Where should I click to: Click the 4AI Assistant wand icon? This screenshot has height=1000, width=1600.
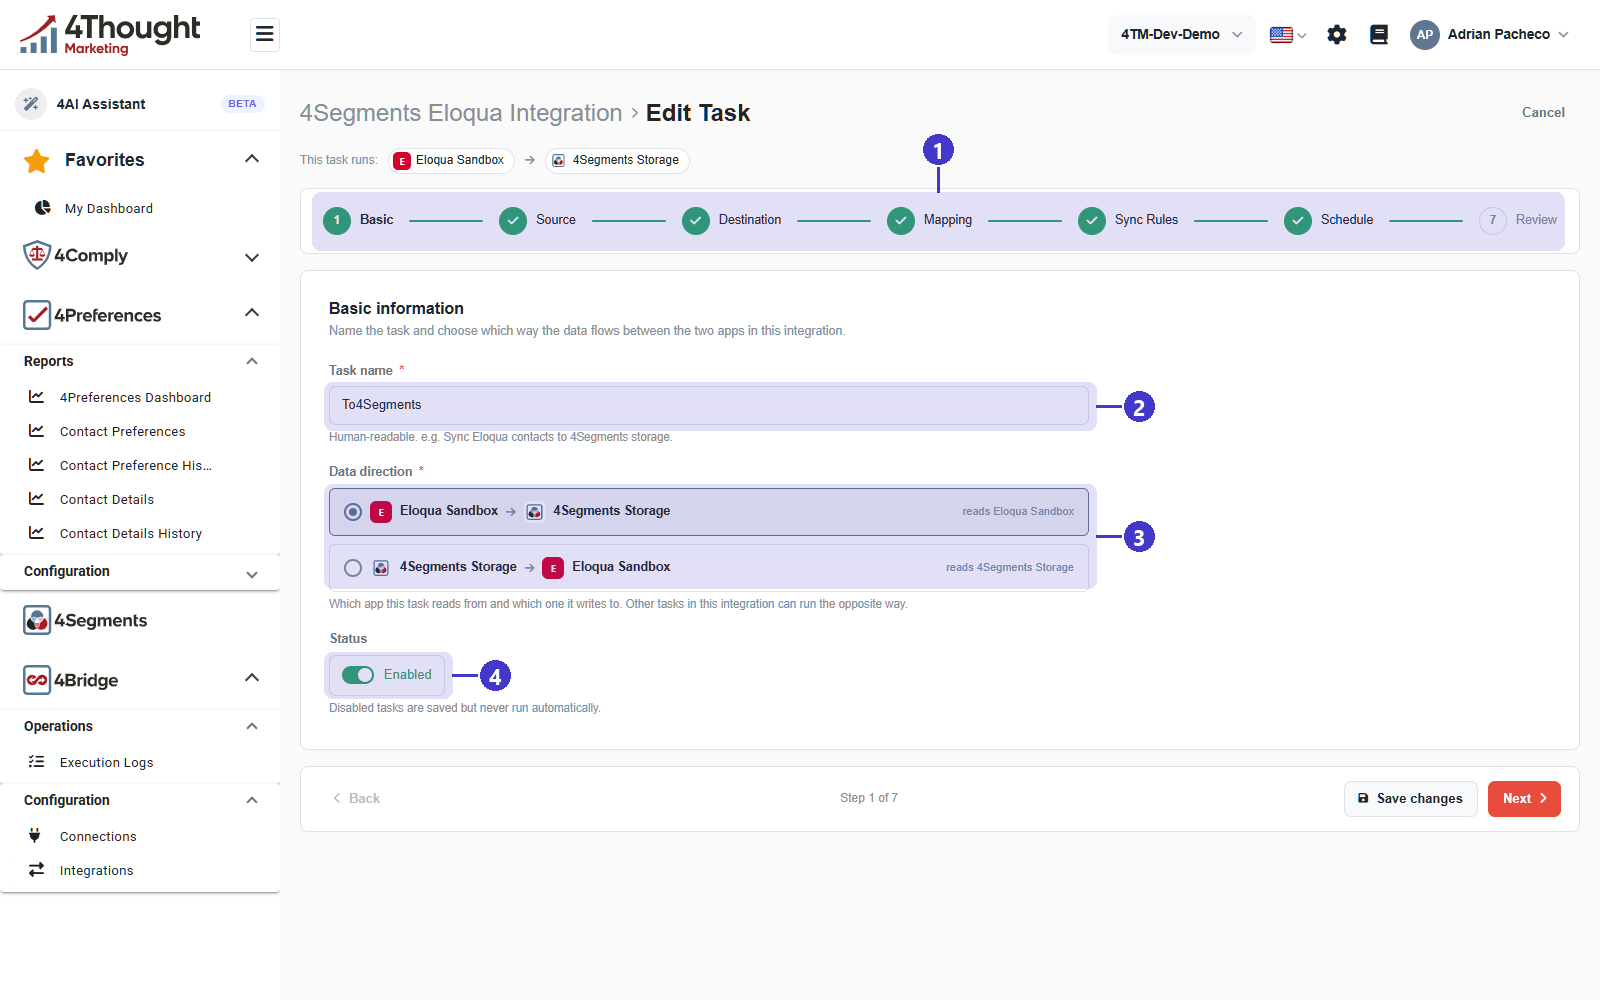coord(31,104)
